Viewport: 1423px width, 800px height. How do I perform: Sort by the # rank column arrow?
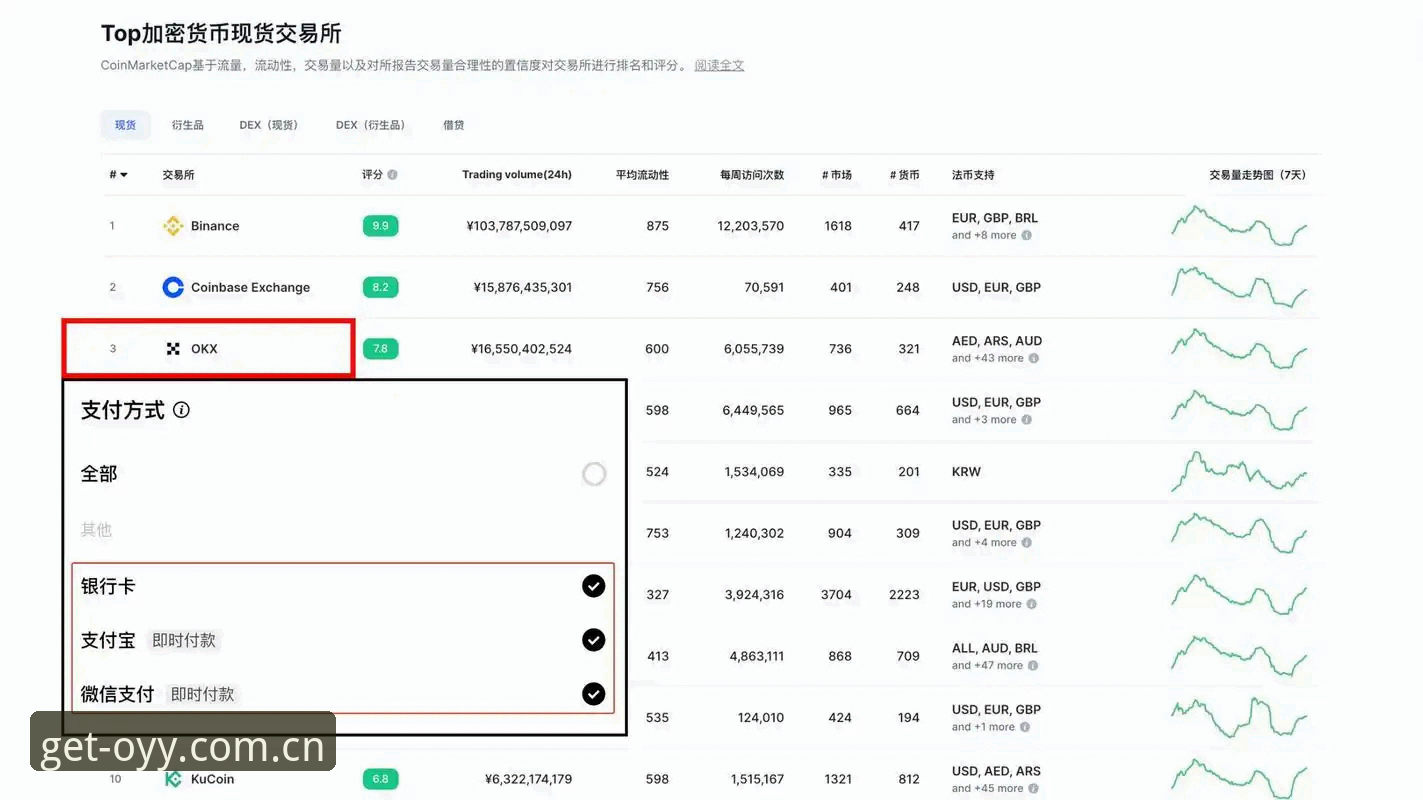[124, 175]
